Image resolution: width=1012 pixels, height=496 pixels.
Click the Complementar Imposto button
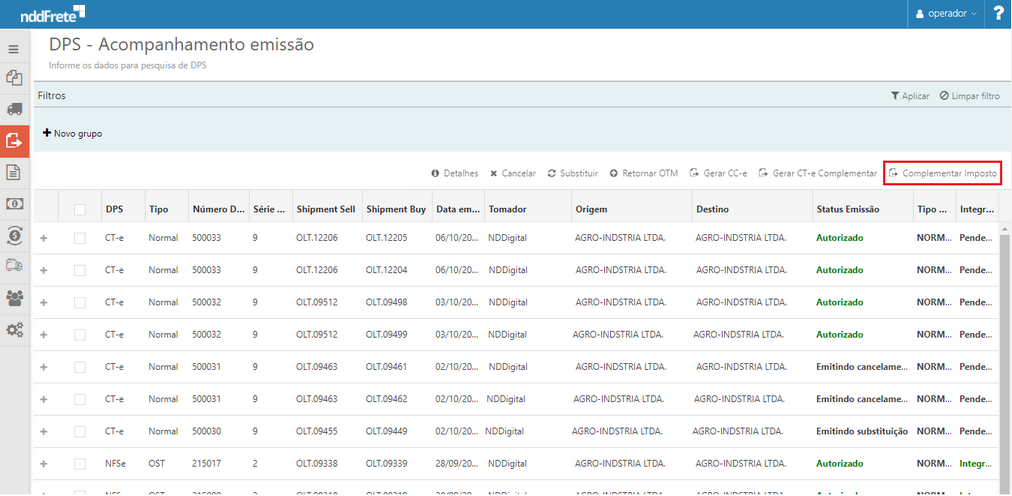942,173
